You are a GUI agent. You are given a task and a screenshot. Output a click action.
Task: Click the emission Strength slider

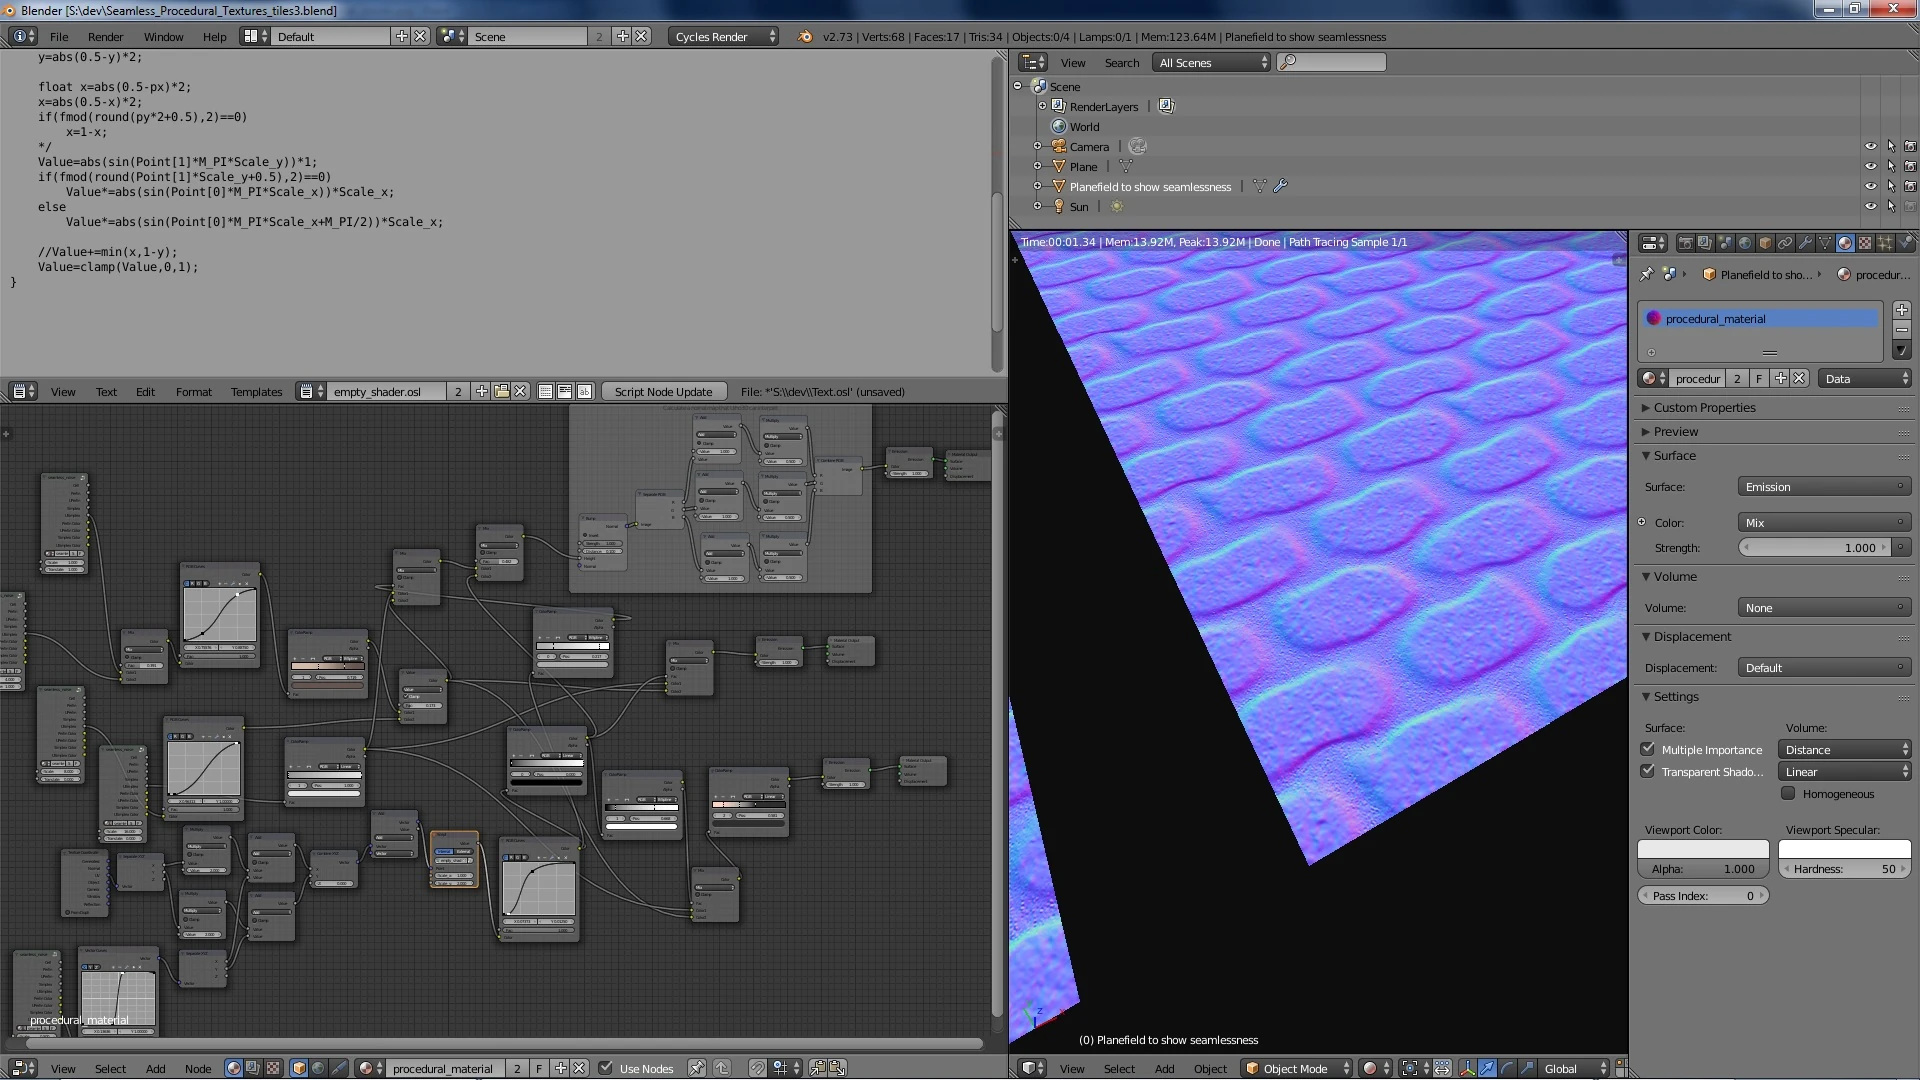pos(1814,548)
